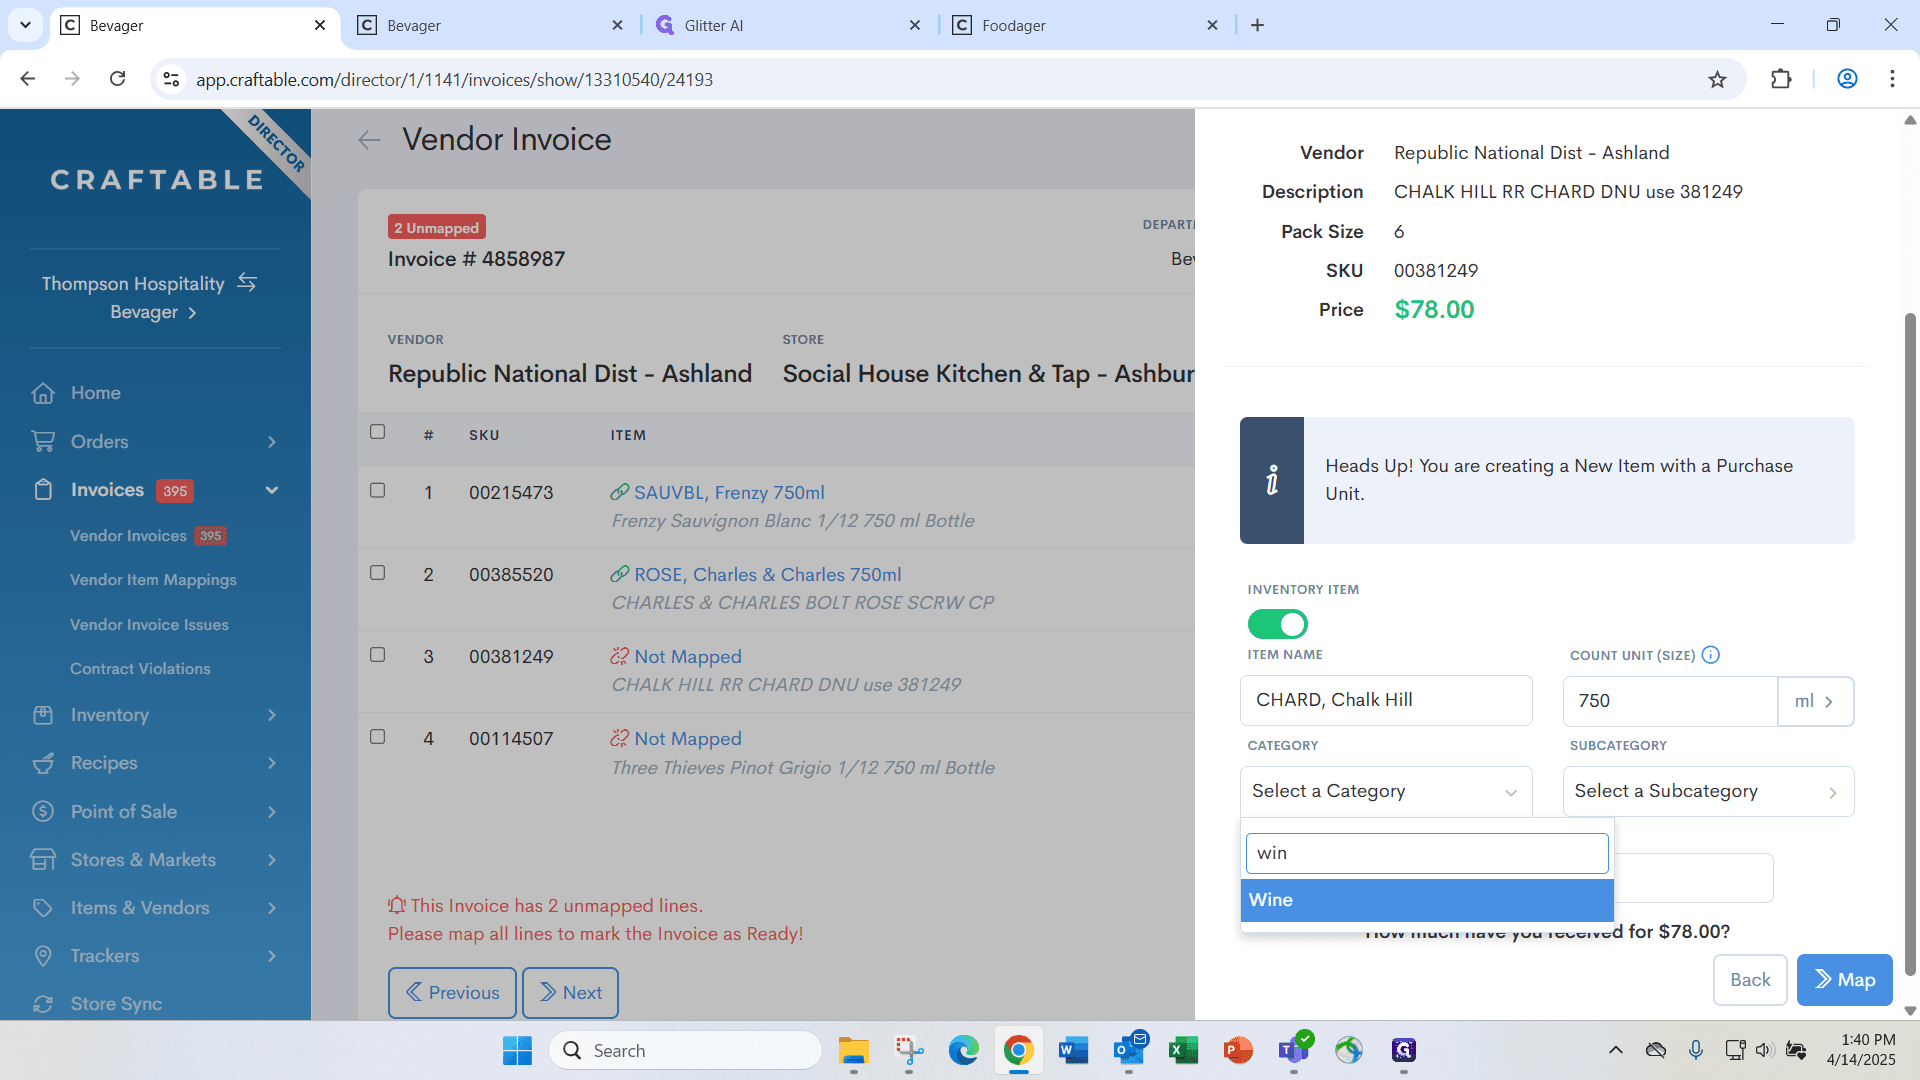This screenshot has height=1080, width=1920.
Task: Click the Bevager store switcher link
Action: click(x=153, y=312)
